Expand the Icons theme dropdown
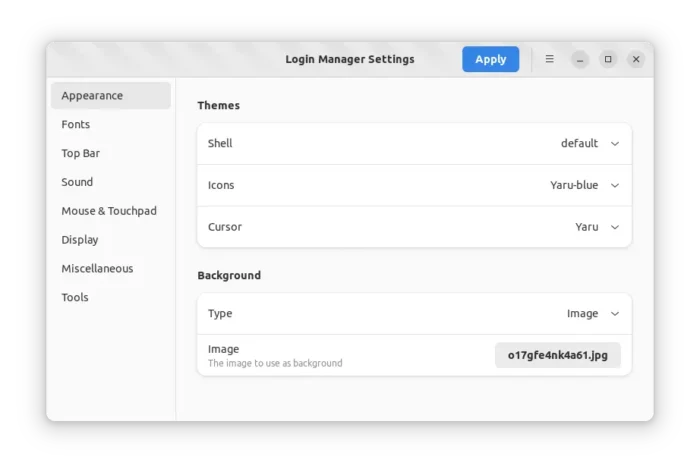The width and height of the screenshot is (700, 472). point(414,185)
